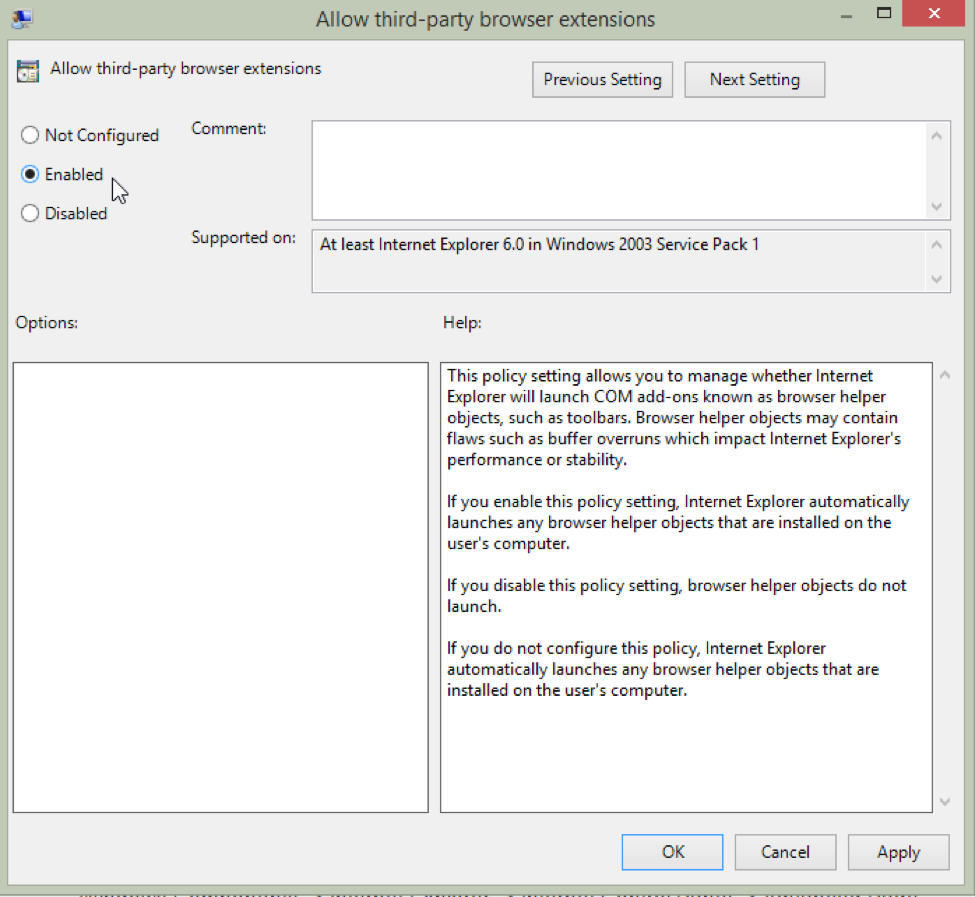Minimize the policy settings window

click(845, 13)
